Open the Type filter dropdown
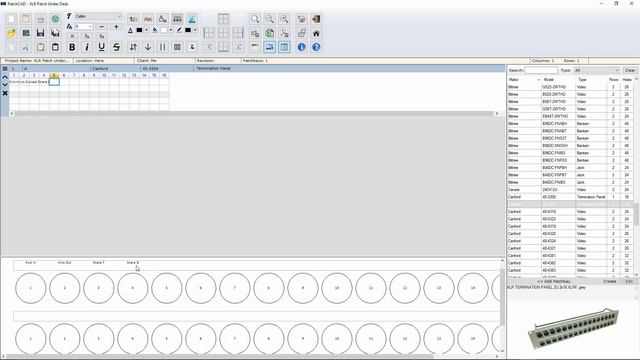The height and width of the screenshot is (360, 640). tap(597, 70)
